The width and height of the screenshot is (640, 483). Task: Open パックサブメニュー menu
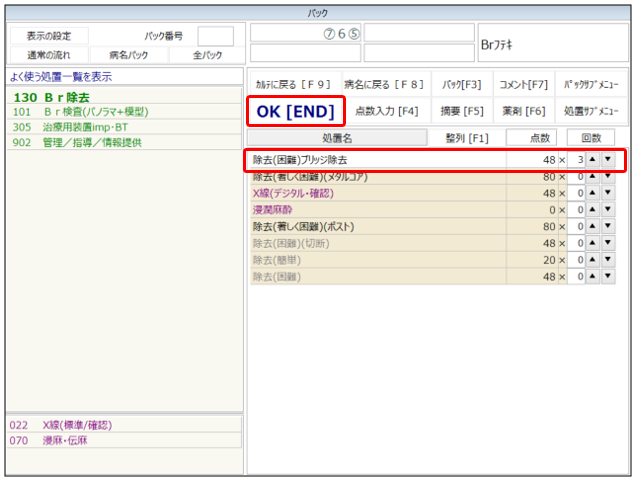591,85
